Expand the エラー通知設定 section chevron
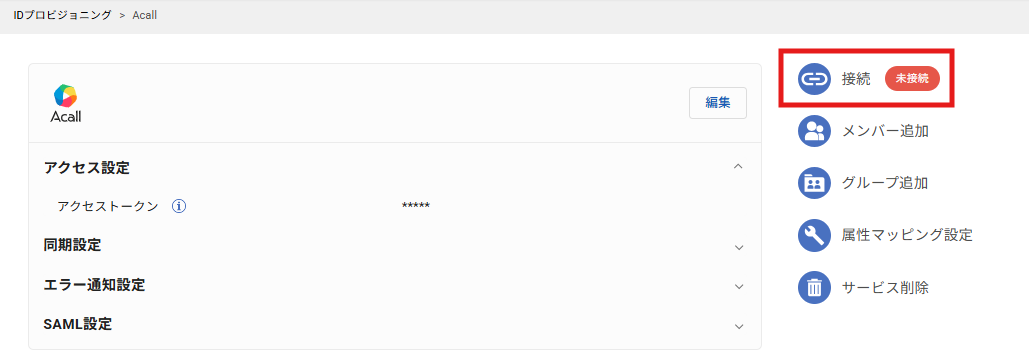The image size is (1029, 363). click(x=739, y=287)
